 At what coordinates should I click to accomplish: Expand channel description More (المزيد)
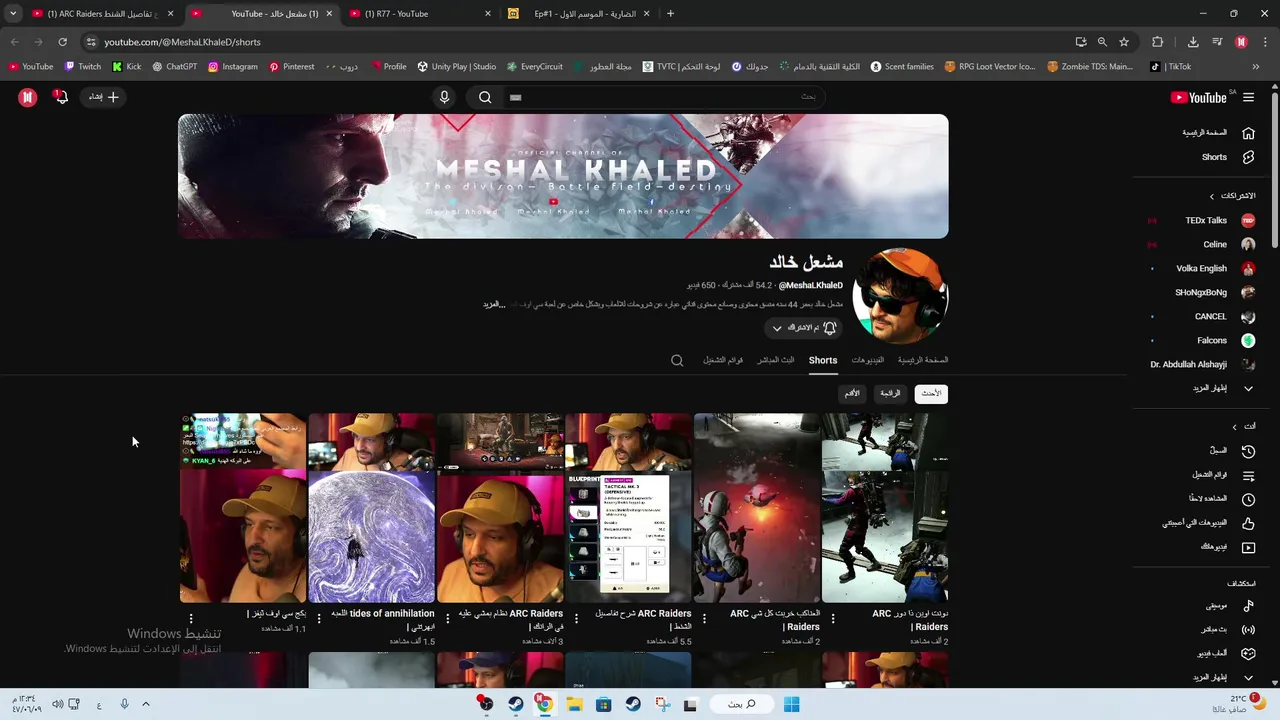494,304
